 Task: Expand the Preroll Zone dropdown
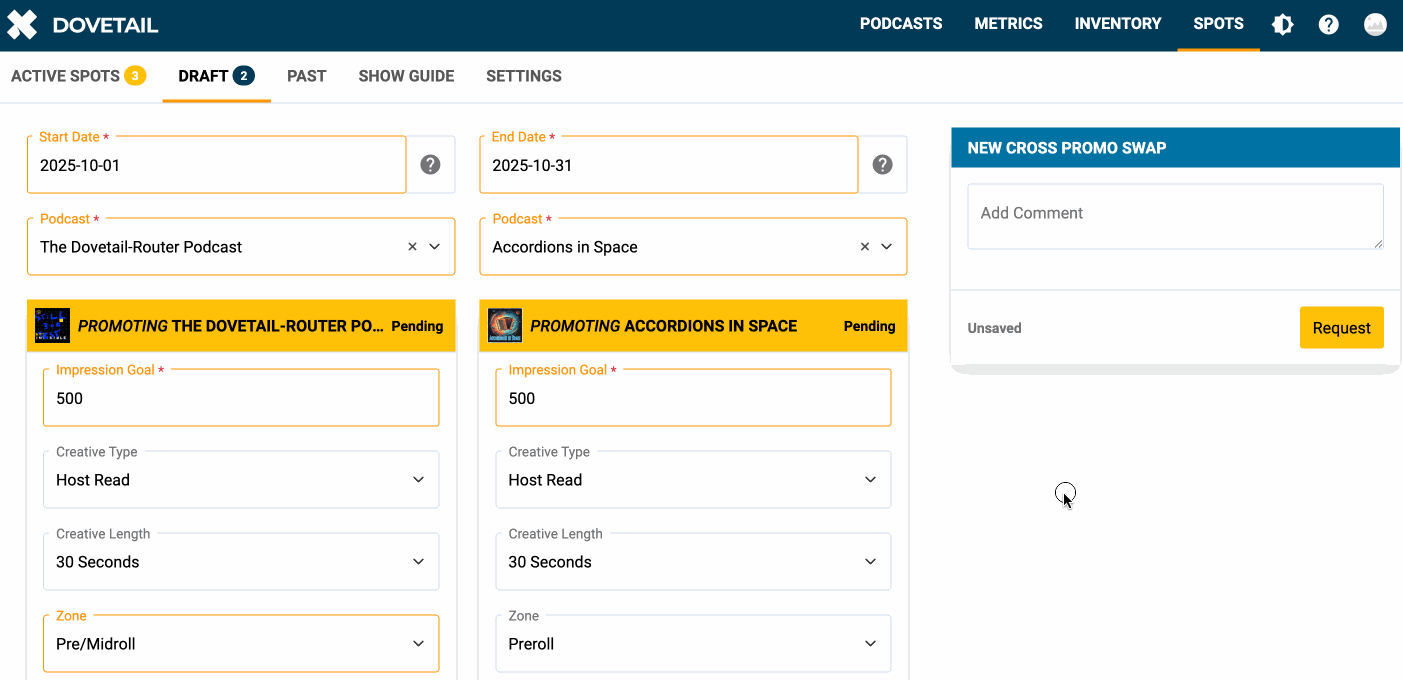coord(693,644)
